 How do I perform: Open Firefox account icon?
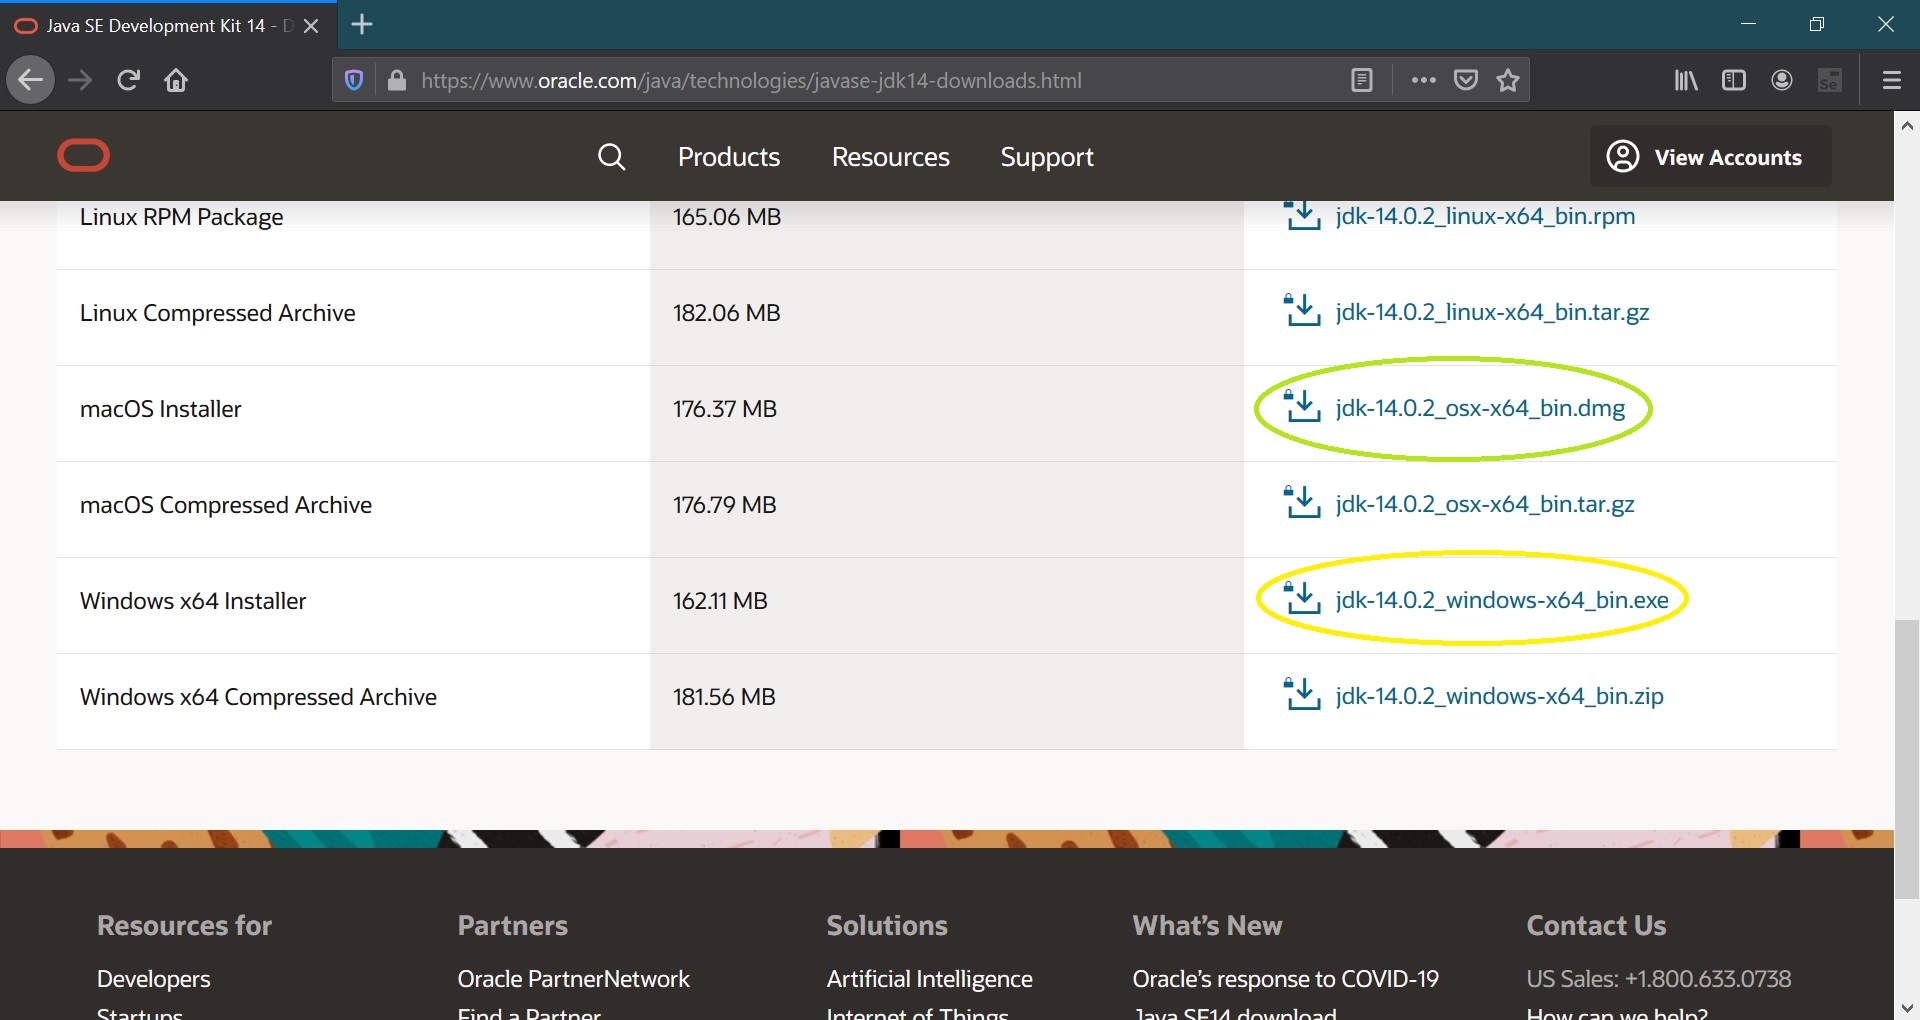point(1782,80)
